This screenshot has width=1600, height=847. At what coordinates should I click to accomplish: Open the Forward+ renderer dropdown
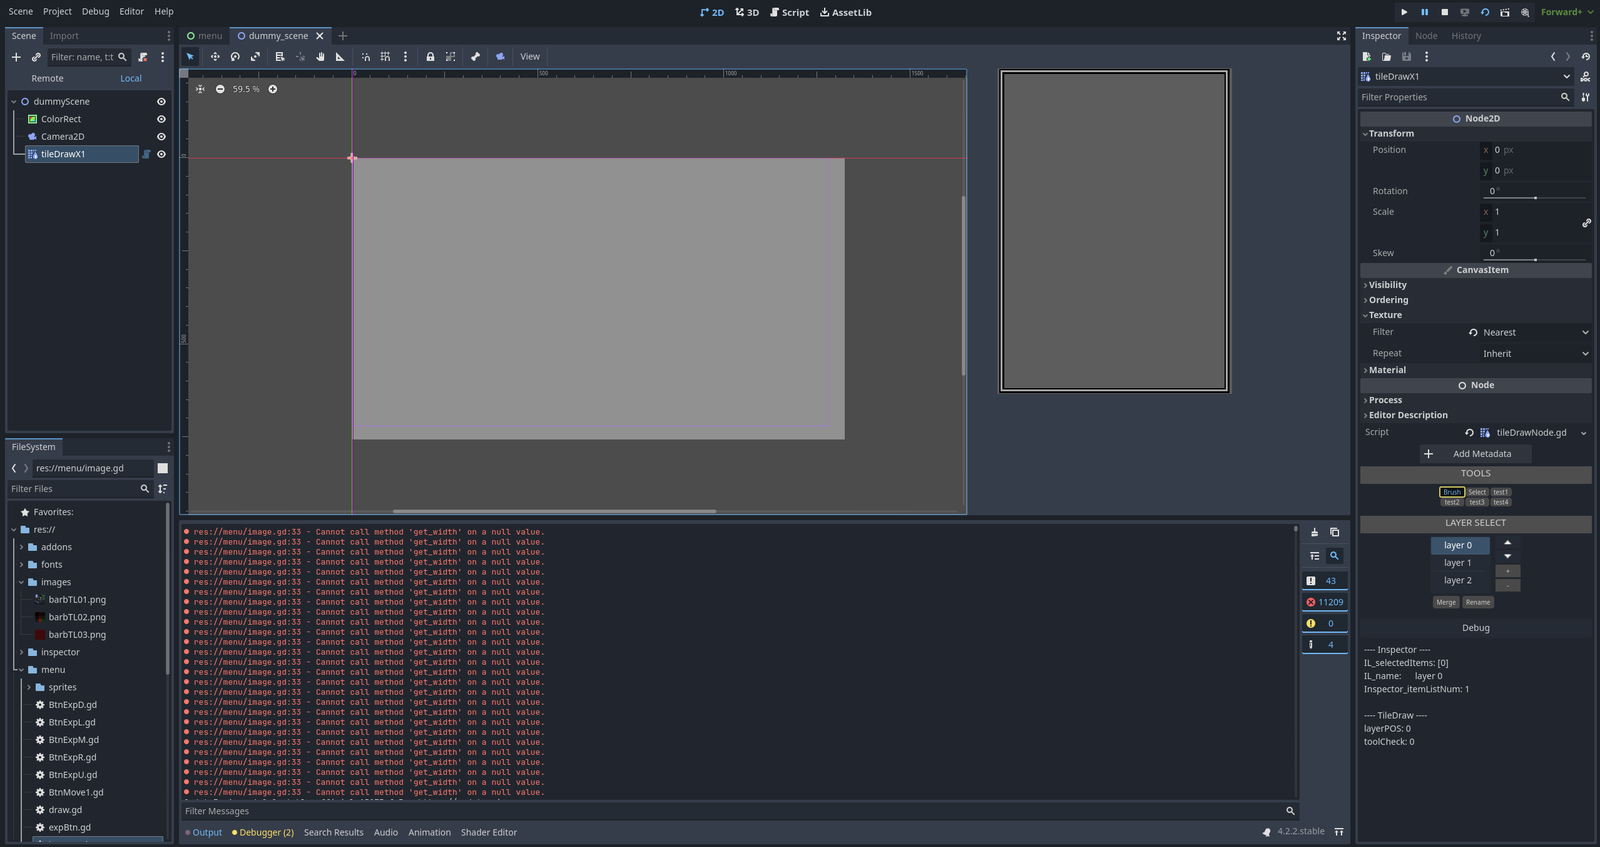tap(1565, 12)
